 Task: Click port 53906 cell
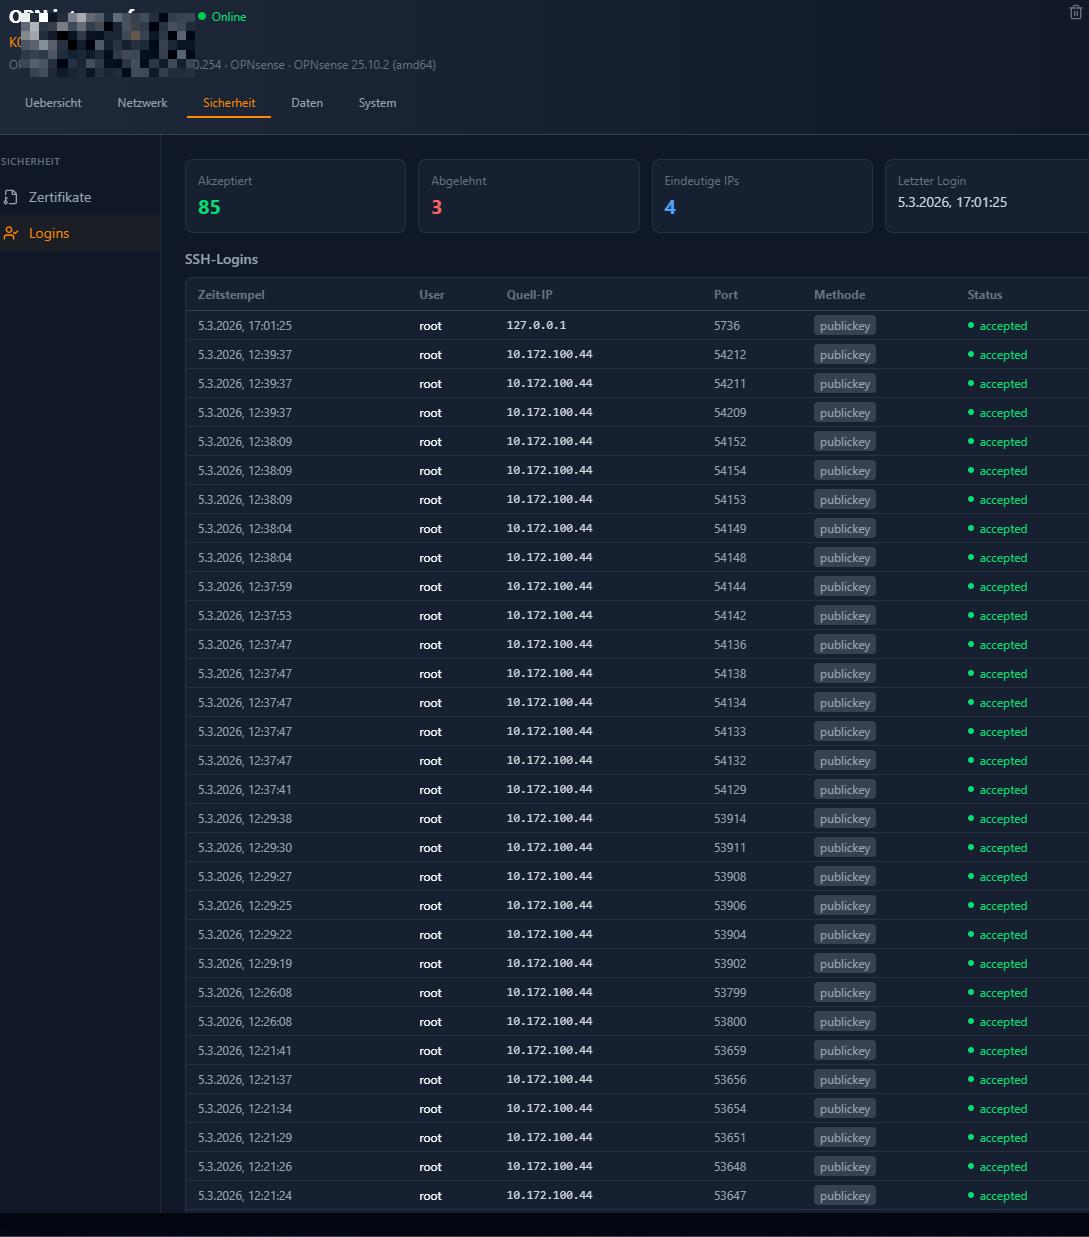(x=730, y=906)
